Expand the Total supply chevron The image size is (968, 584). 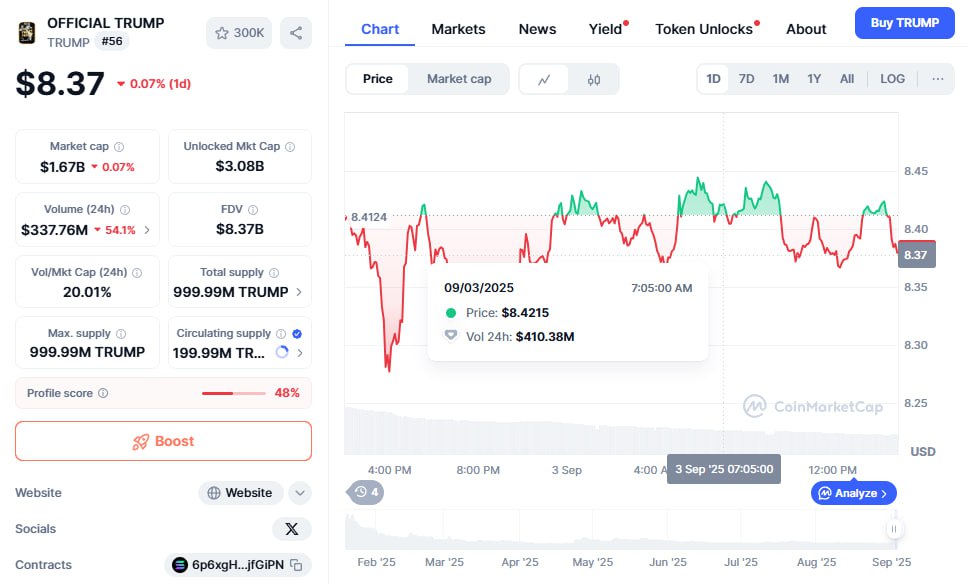point(299,292)
